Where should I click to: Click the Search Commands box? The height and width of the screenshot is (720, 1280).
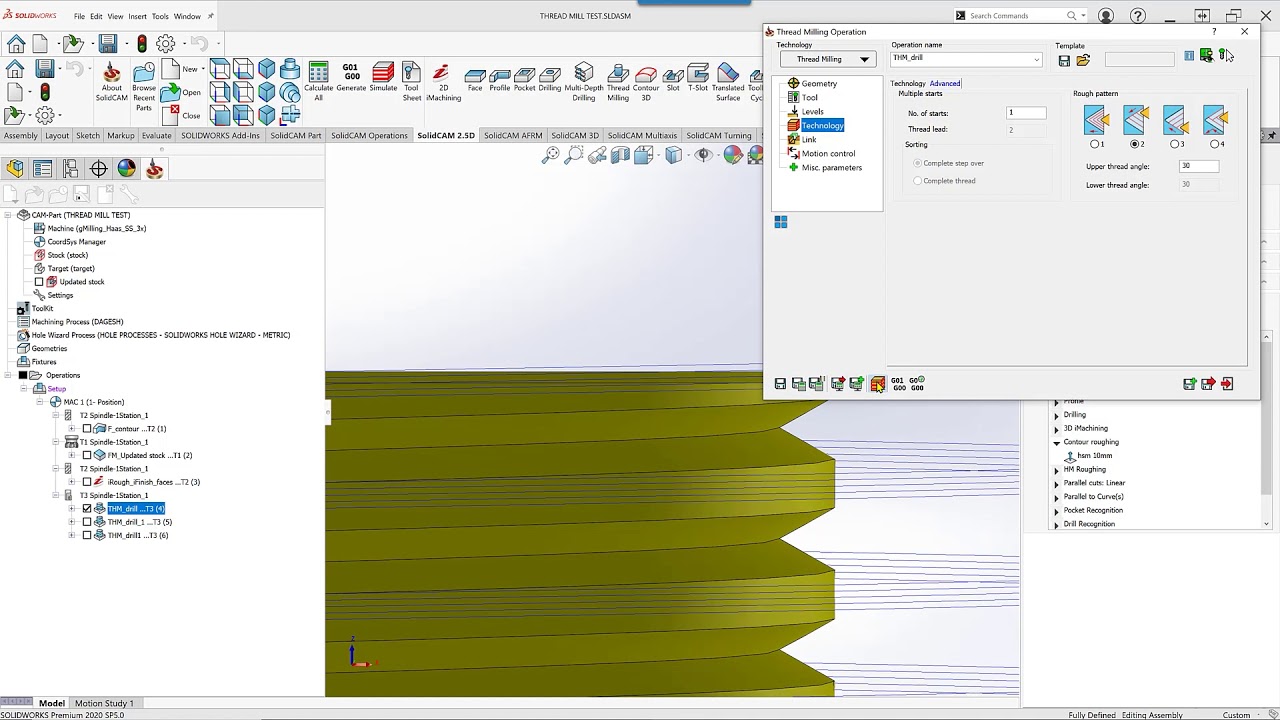[x=1015, y=16]
